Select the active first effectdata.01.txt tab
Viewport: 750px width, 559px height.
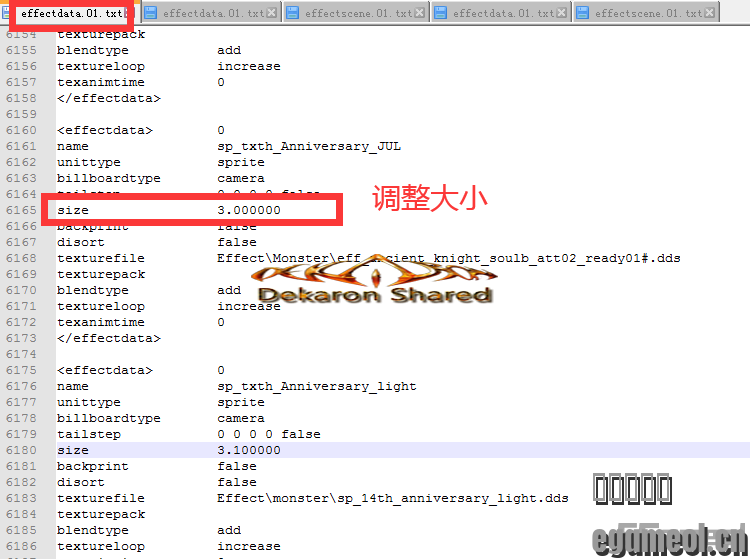point(72,14)
